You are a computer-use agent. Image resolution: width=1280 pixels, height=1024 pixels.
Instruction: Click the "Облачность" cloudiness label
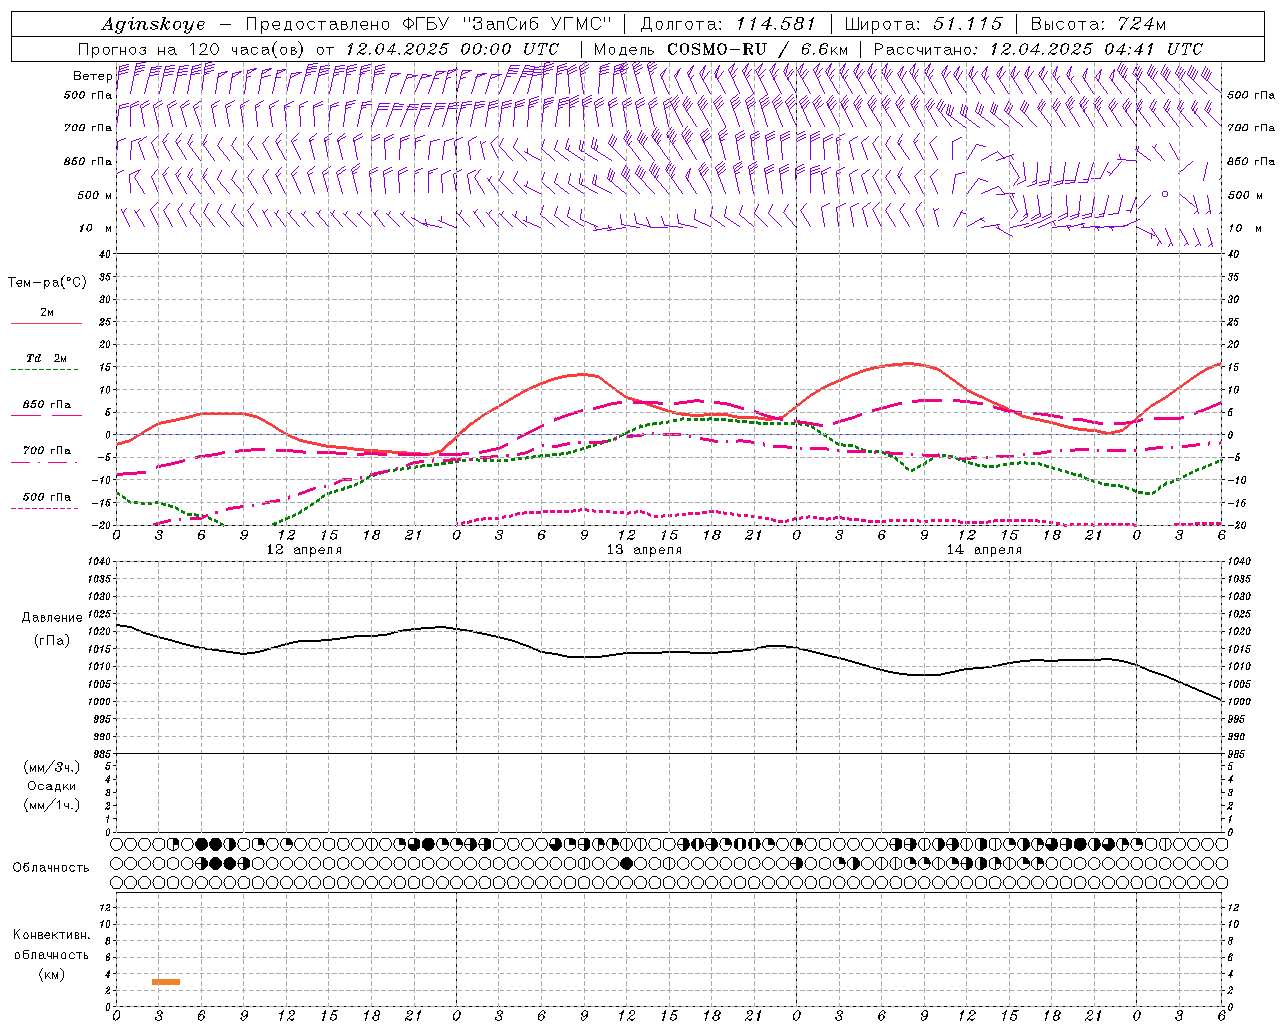51,868
